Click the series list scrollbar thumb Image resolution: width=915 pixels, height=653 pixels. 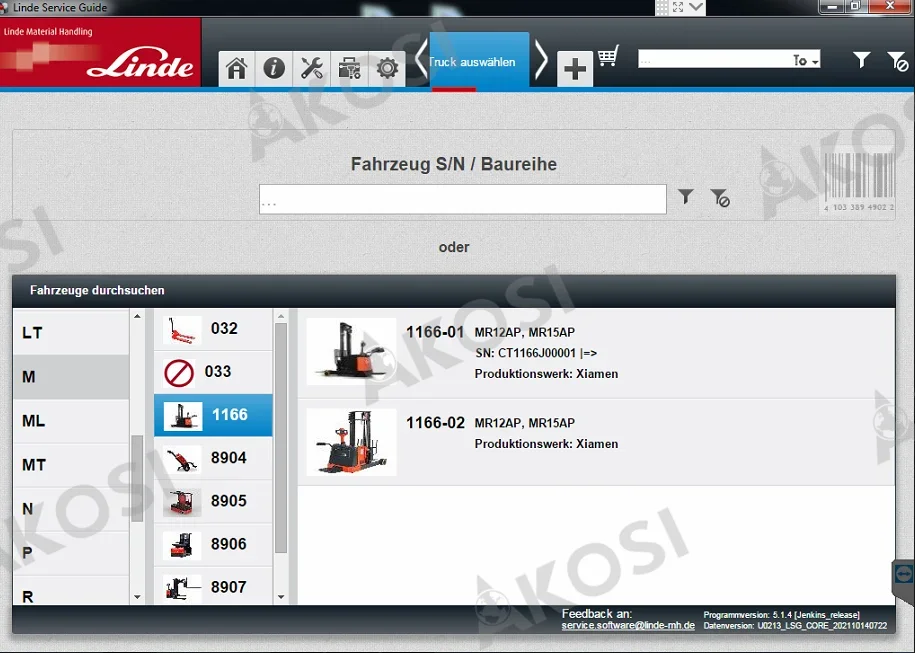281,438
